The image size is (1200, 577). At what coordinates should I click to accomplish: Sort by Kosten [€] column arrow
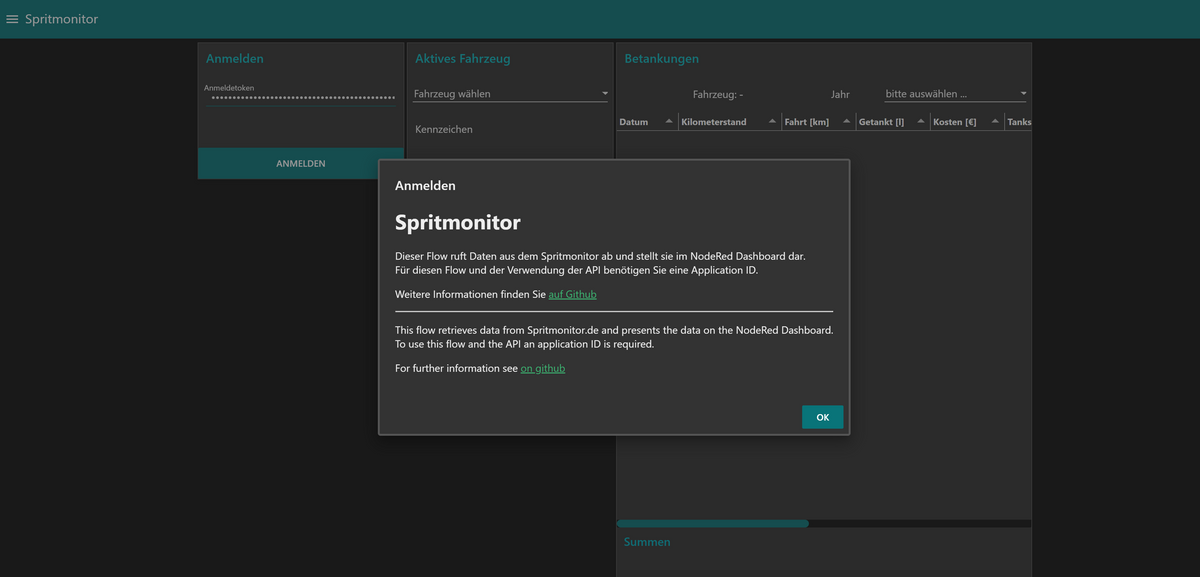pyautogui.click(x=995, y=122)
